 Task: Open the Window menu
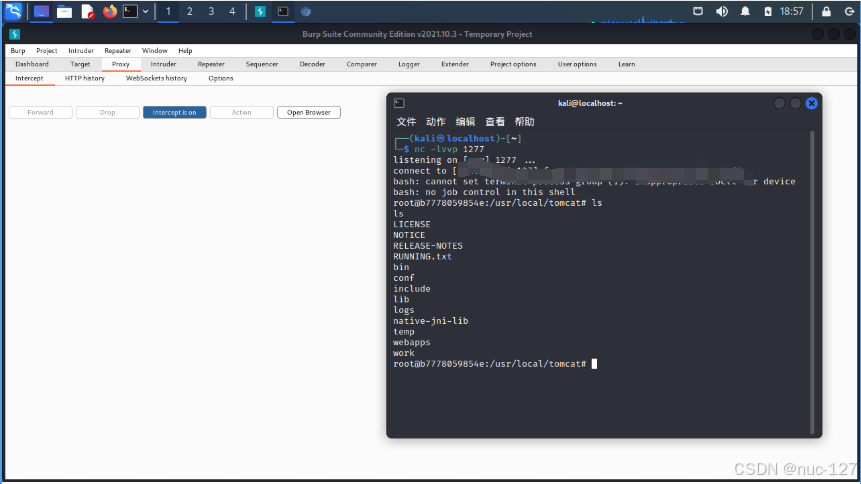pyautogui.click(x=154, y=51)
